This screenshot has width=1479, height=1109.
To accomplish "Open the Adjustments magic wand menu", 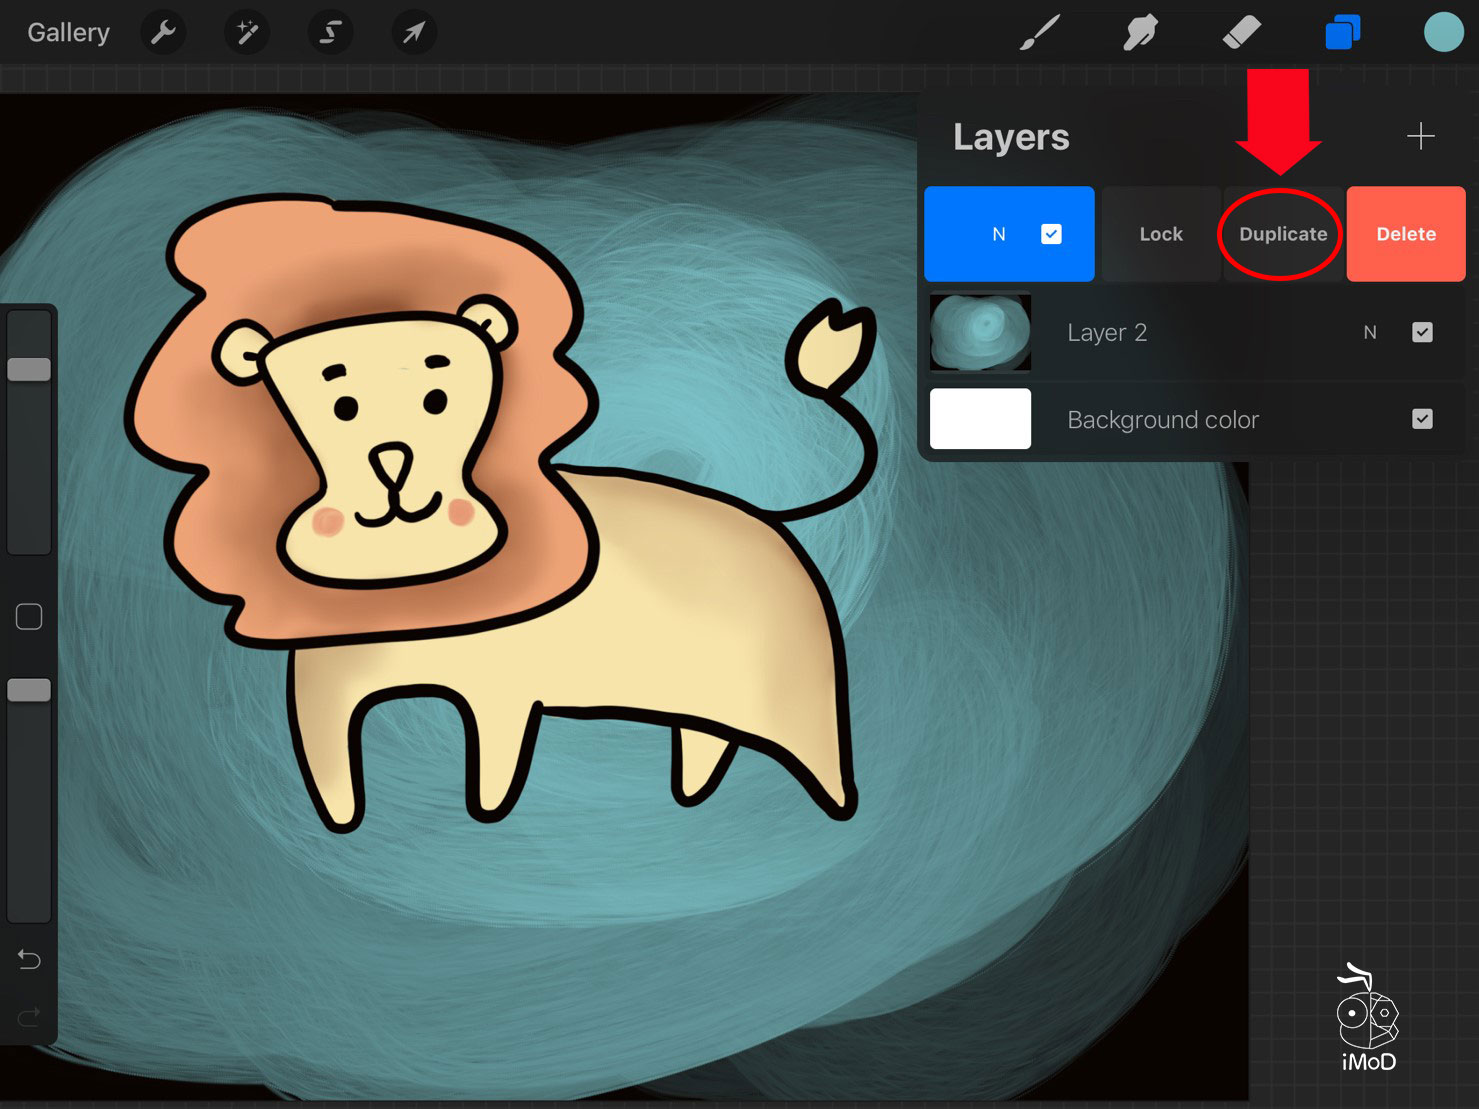I will [246, 33].
